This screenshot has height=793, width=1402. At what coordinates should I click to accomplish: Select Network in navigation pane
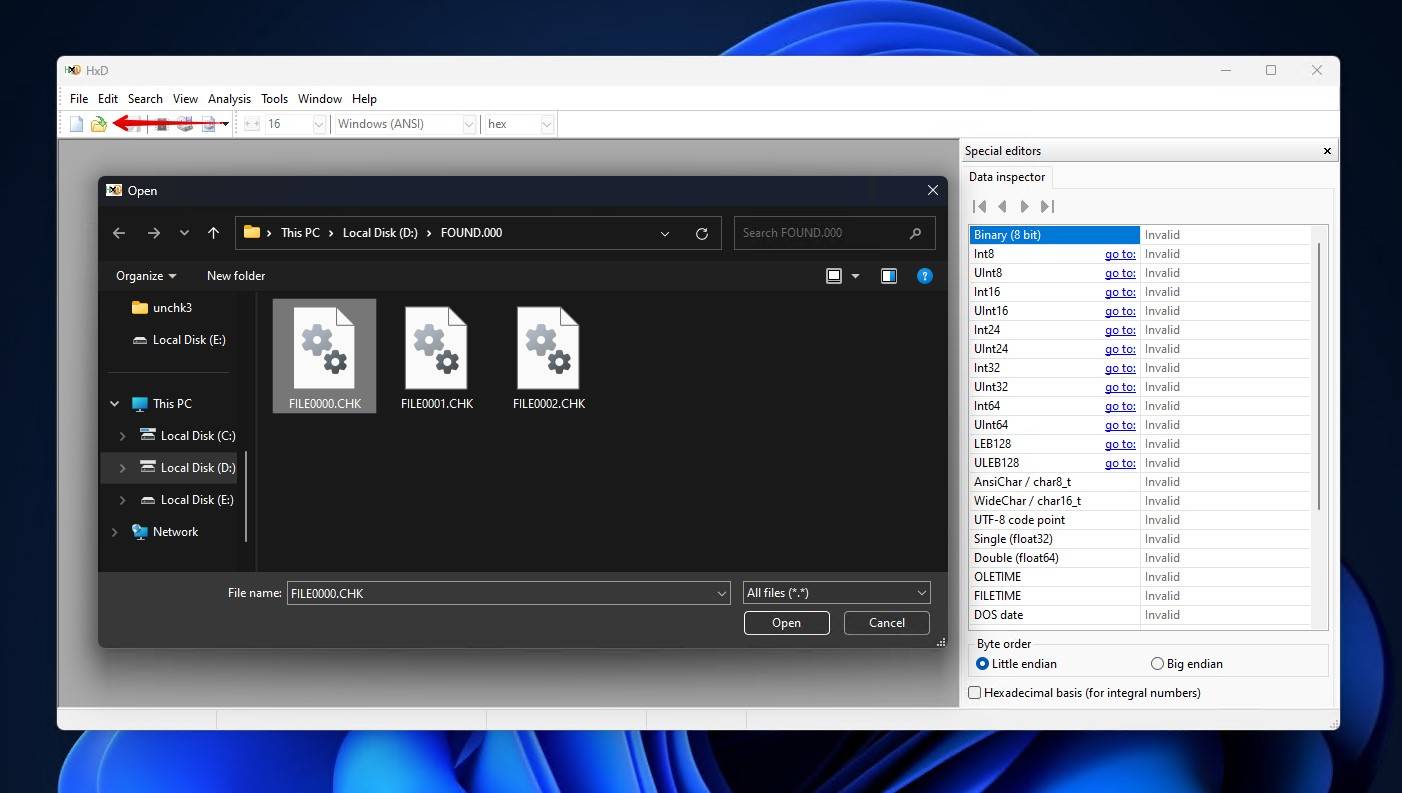165,532
